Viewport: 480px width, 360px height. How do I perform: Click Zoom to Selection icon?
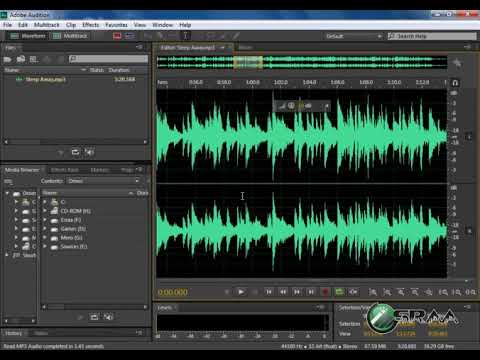pos(470,292)
